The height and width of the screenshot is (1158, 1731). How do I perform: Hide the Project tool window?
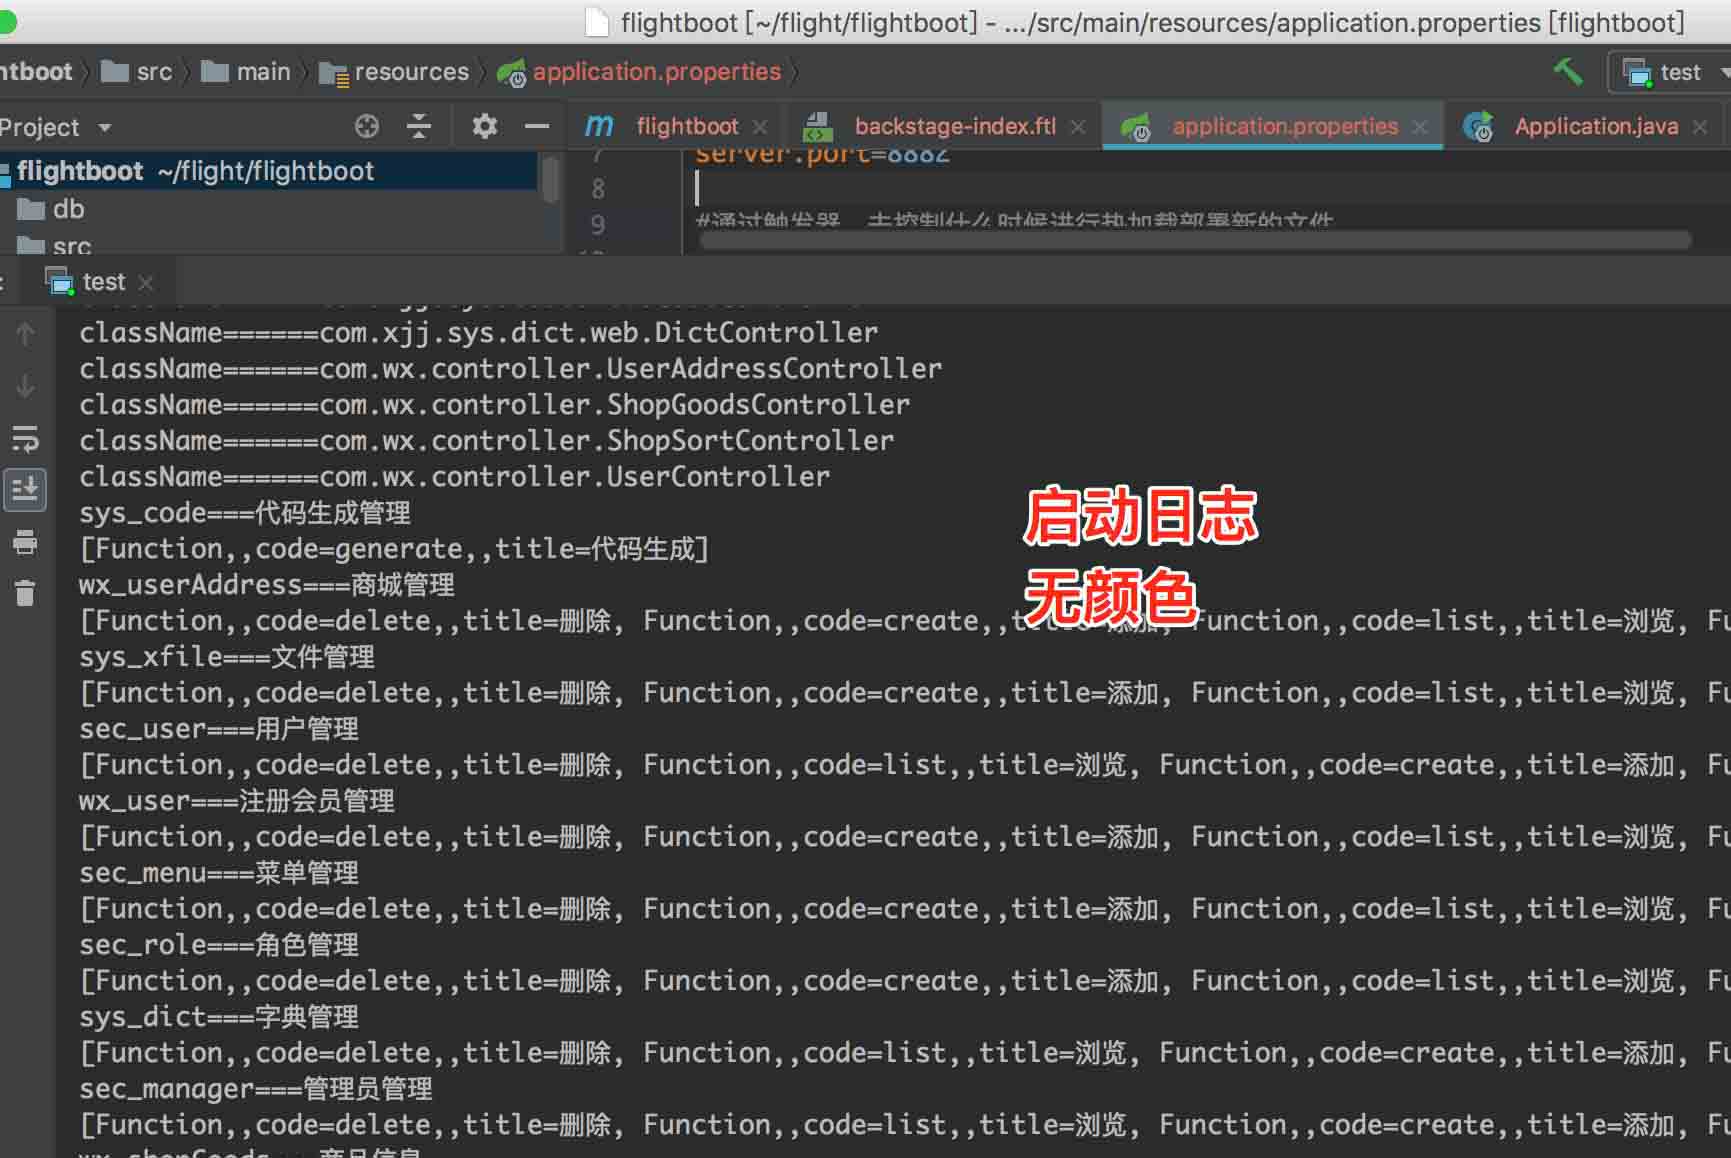click(537, 126)
